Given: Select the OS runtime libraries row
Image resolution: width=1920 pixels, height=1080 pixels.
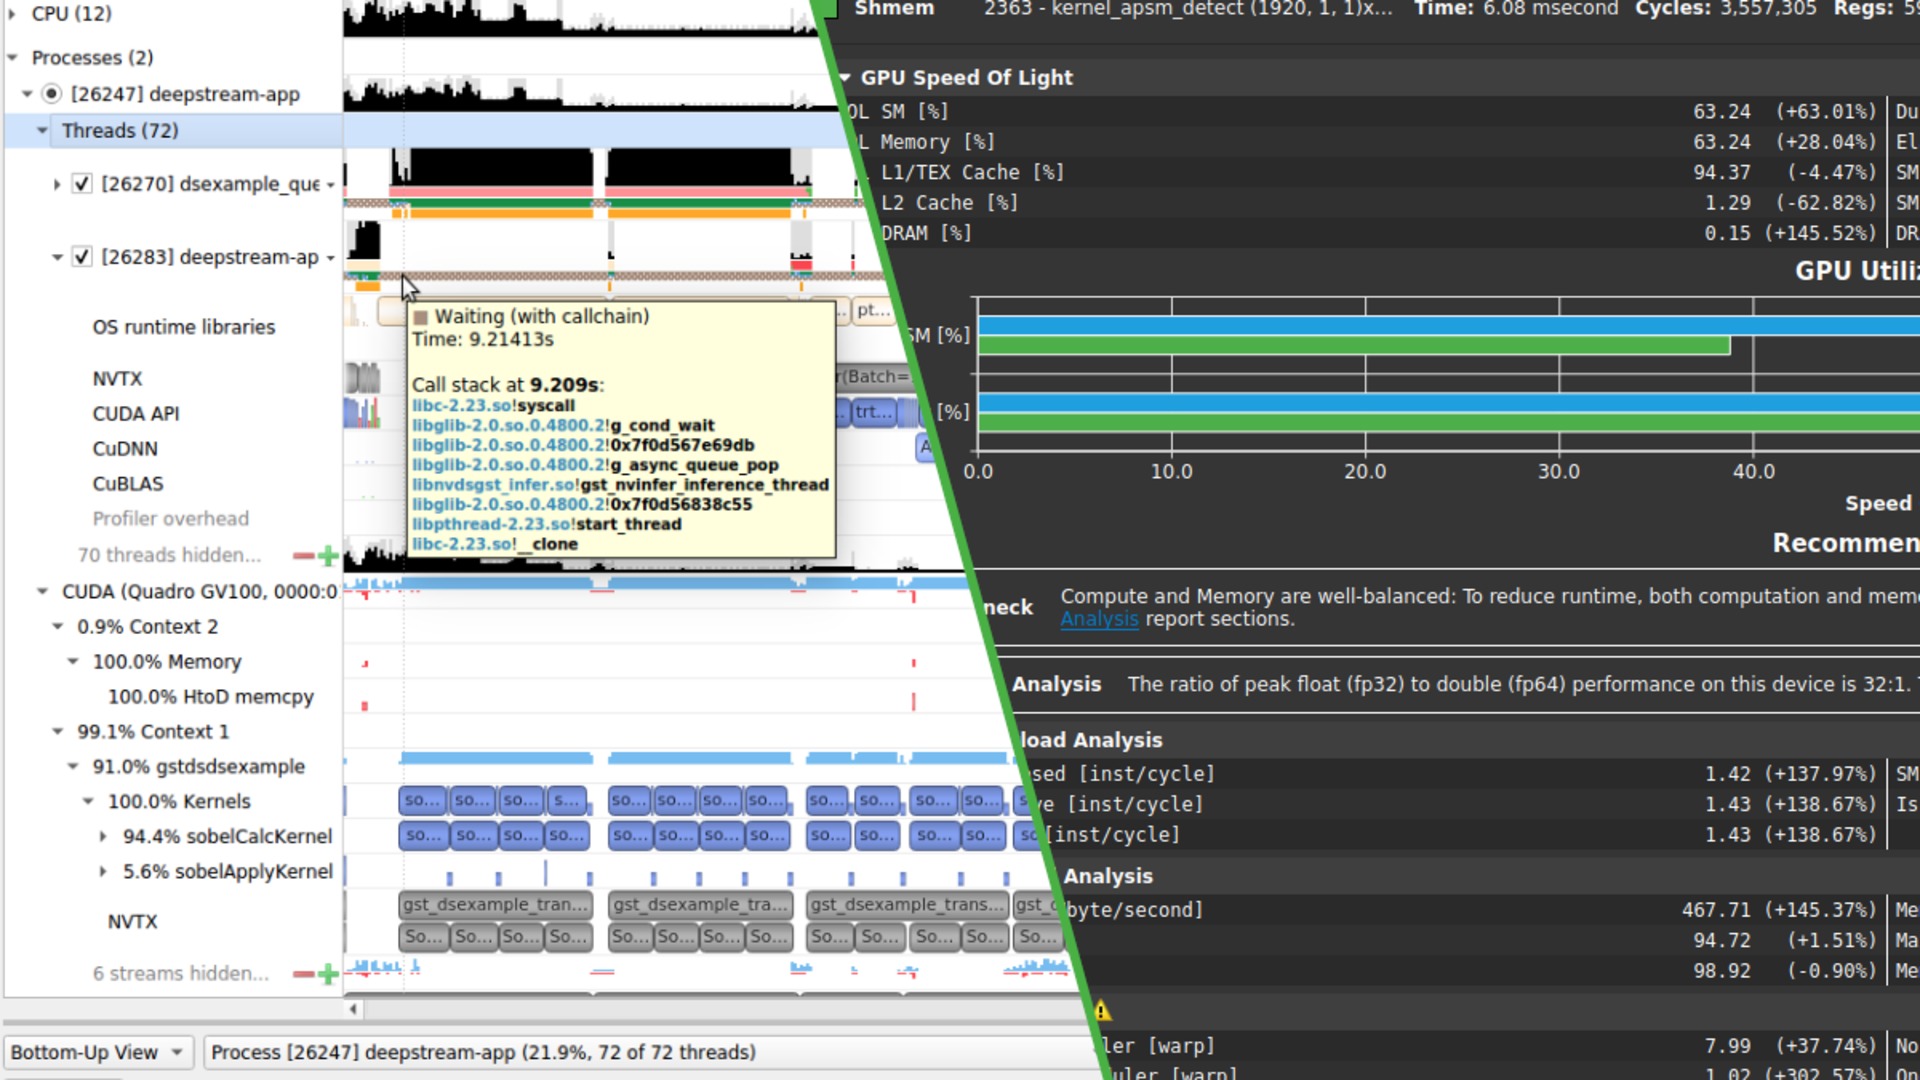Looking at the screenshot, I should pos(183,327).
